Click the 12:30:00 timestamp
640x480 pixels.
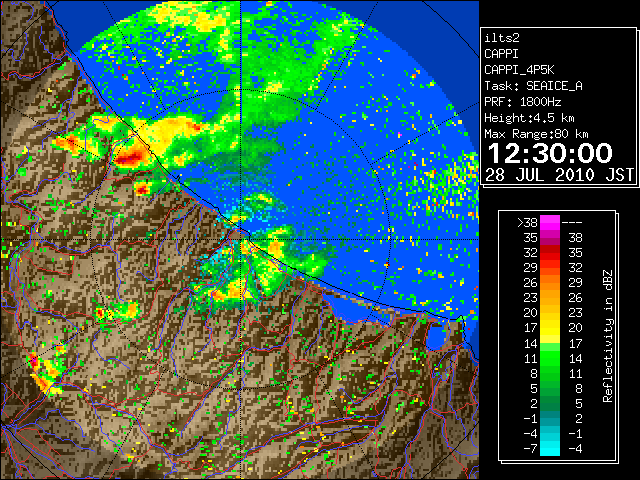pos(550,153)
